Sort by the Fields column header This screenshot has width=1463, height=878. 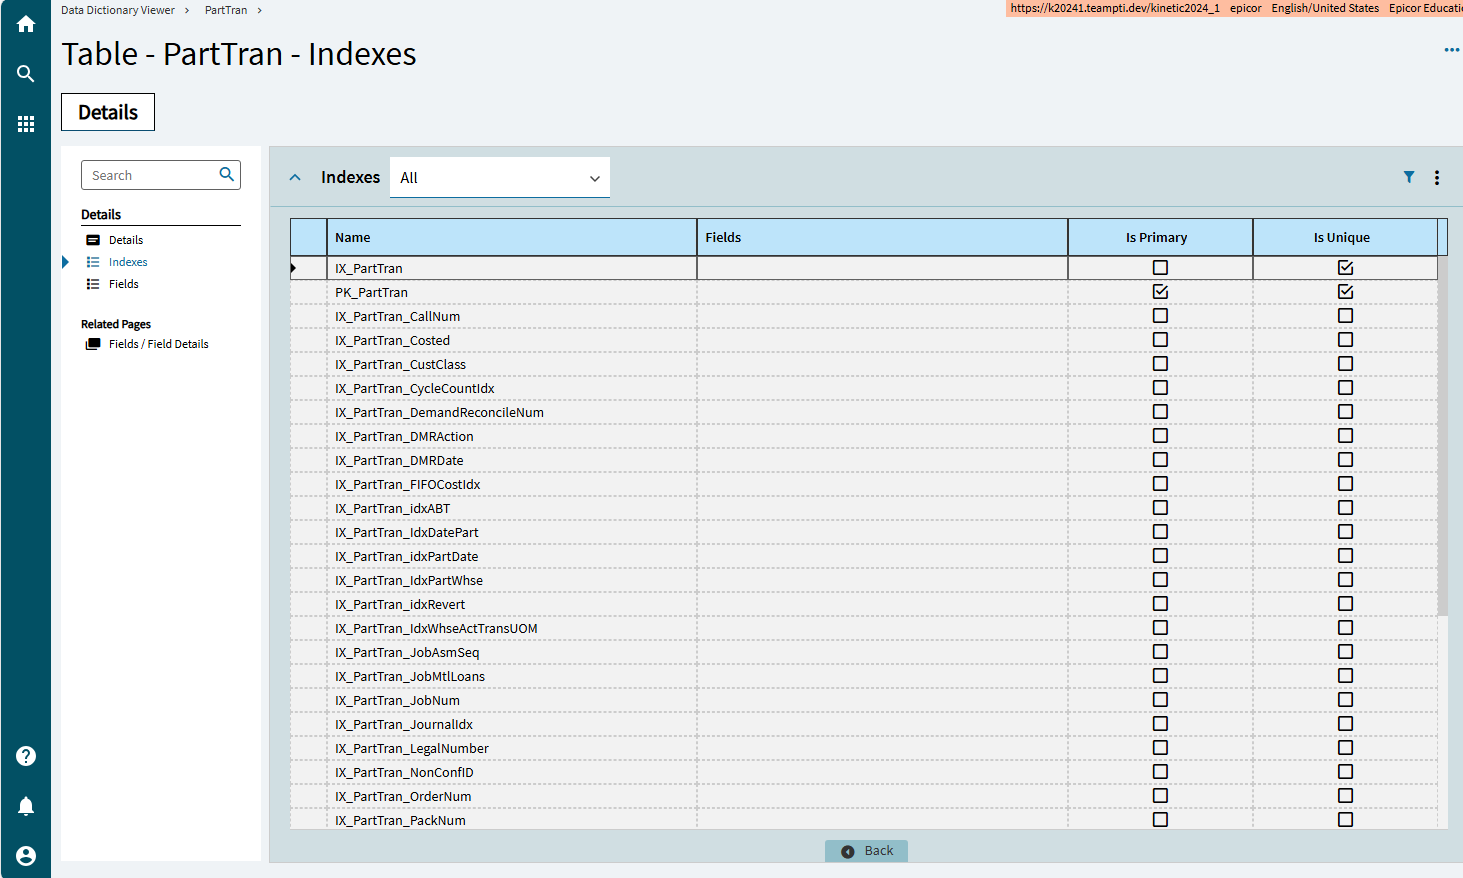pyautogui.click(x=882, y=238)
